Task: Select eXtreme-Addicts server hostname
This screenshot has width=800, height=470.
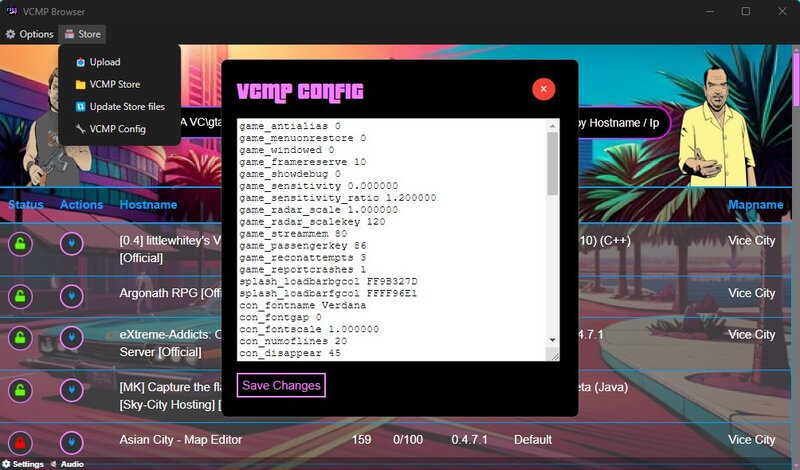Action: (171, 343)
